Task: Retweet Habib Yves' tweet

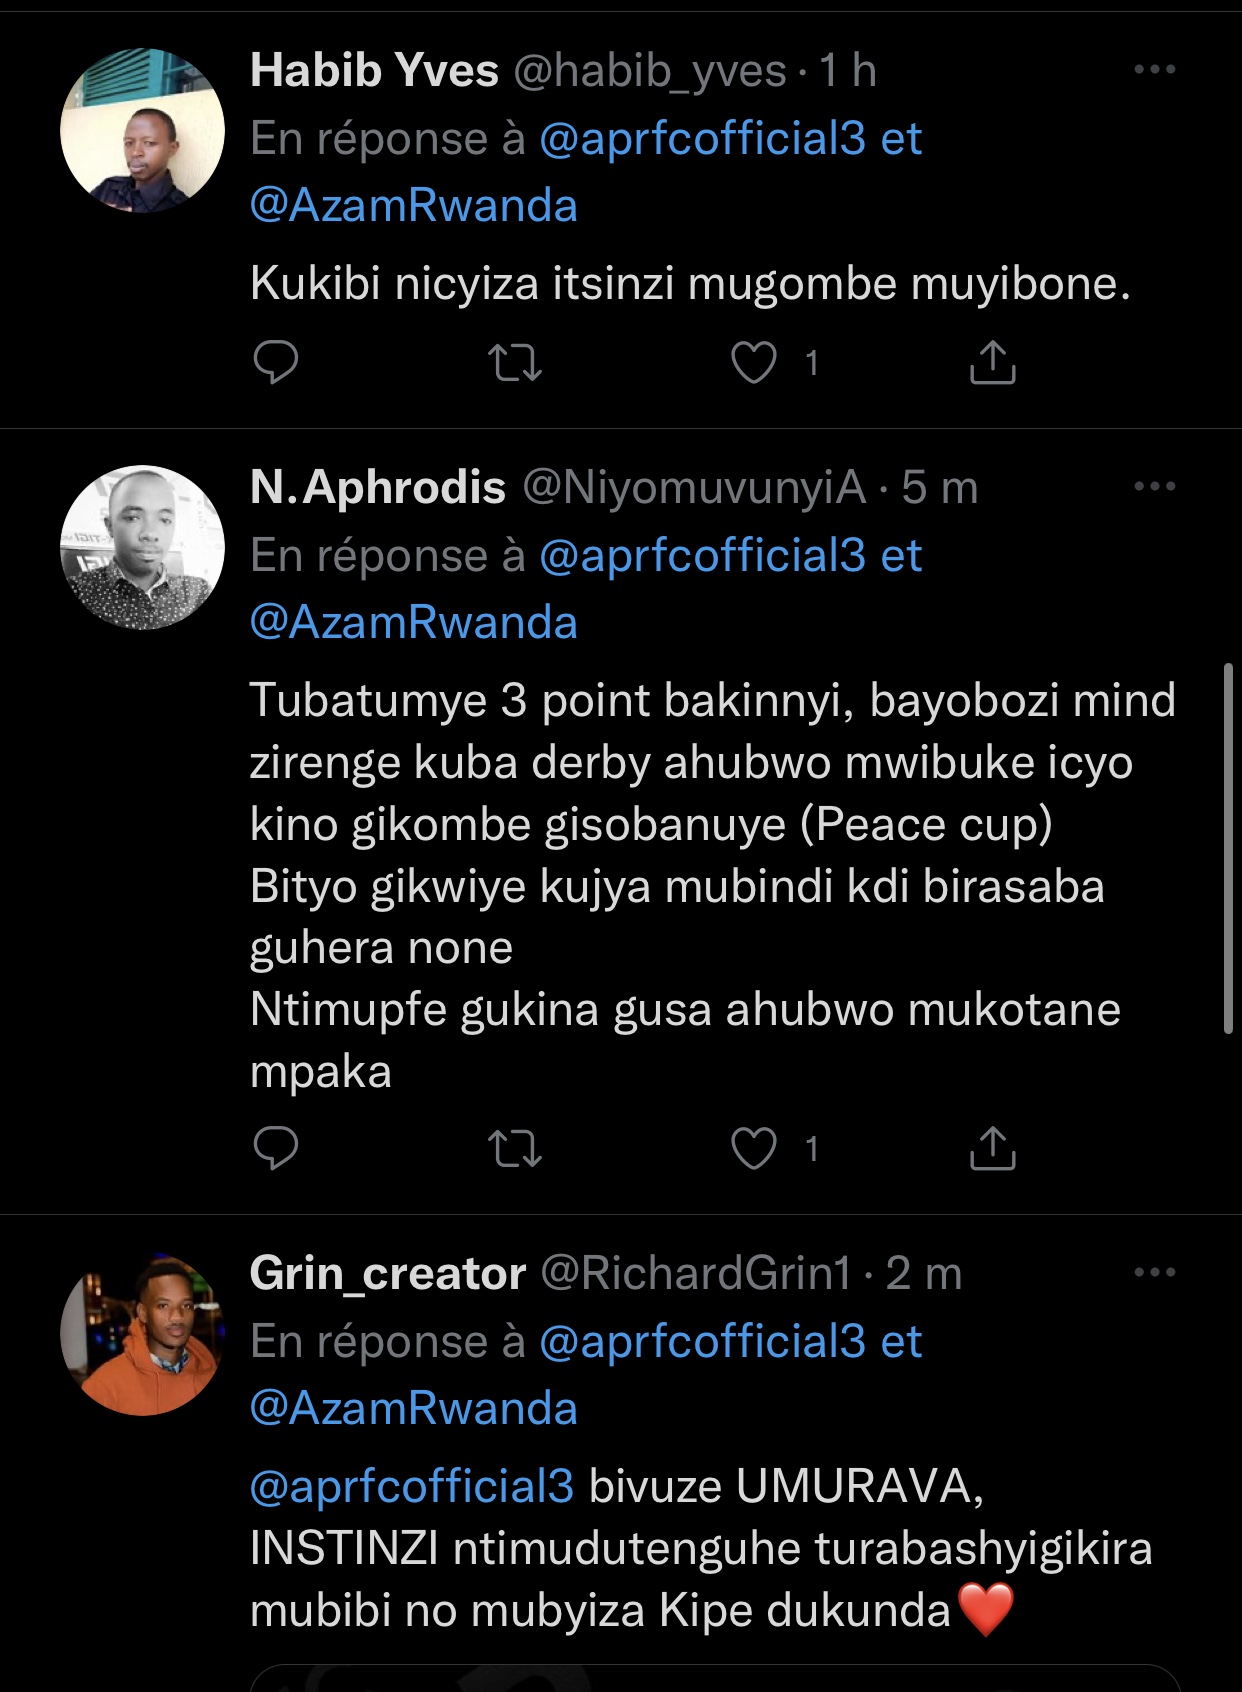Action: point(515,362)
